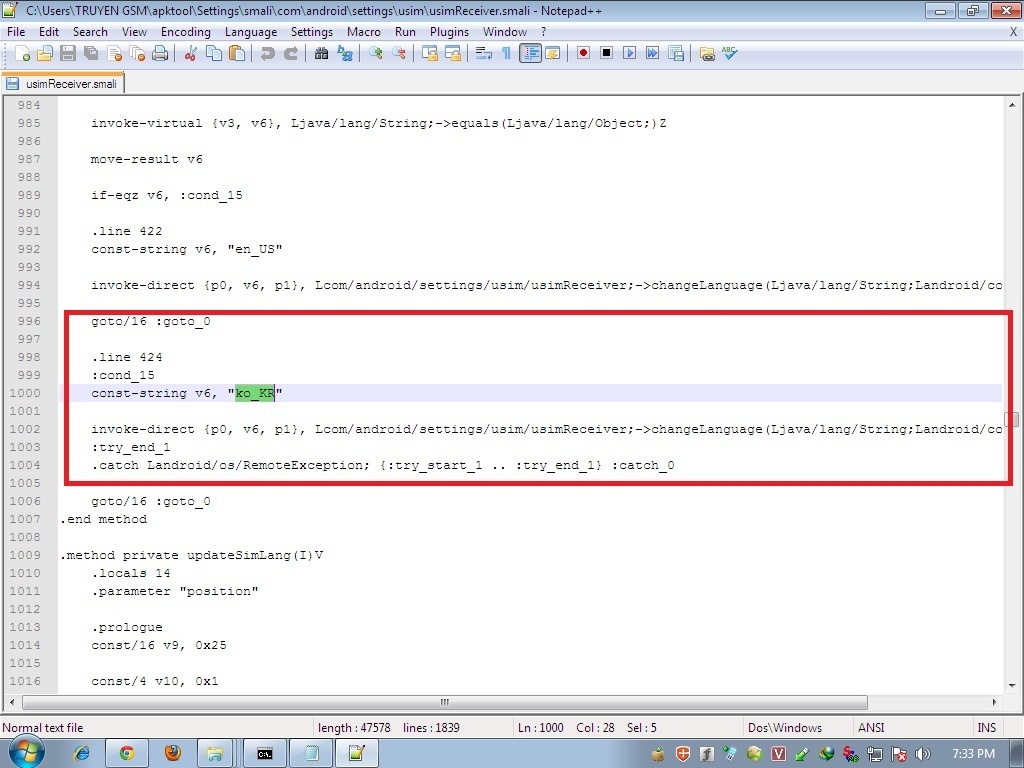Screen dimensions: 1024x768
Task: Open the Window menu
Action: (x=505, y=31)
